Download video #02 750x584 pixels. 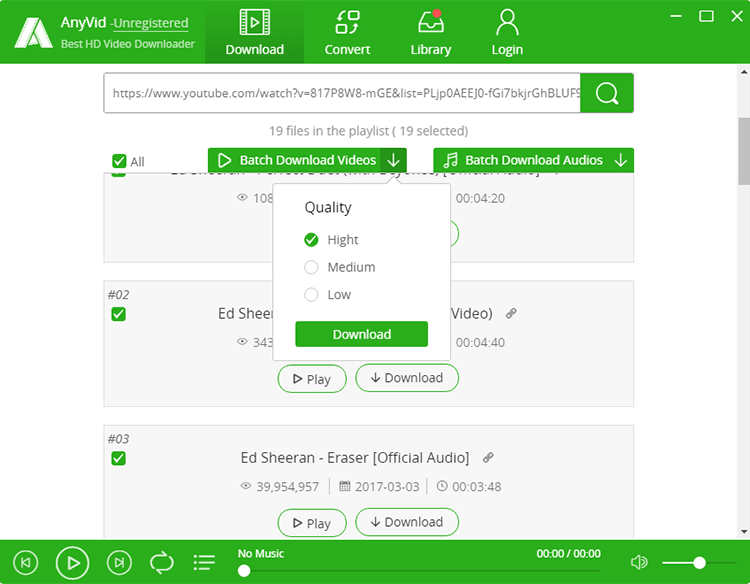(407, 378)
